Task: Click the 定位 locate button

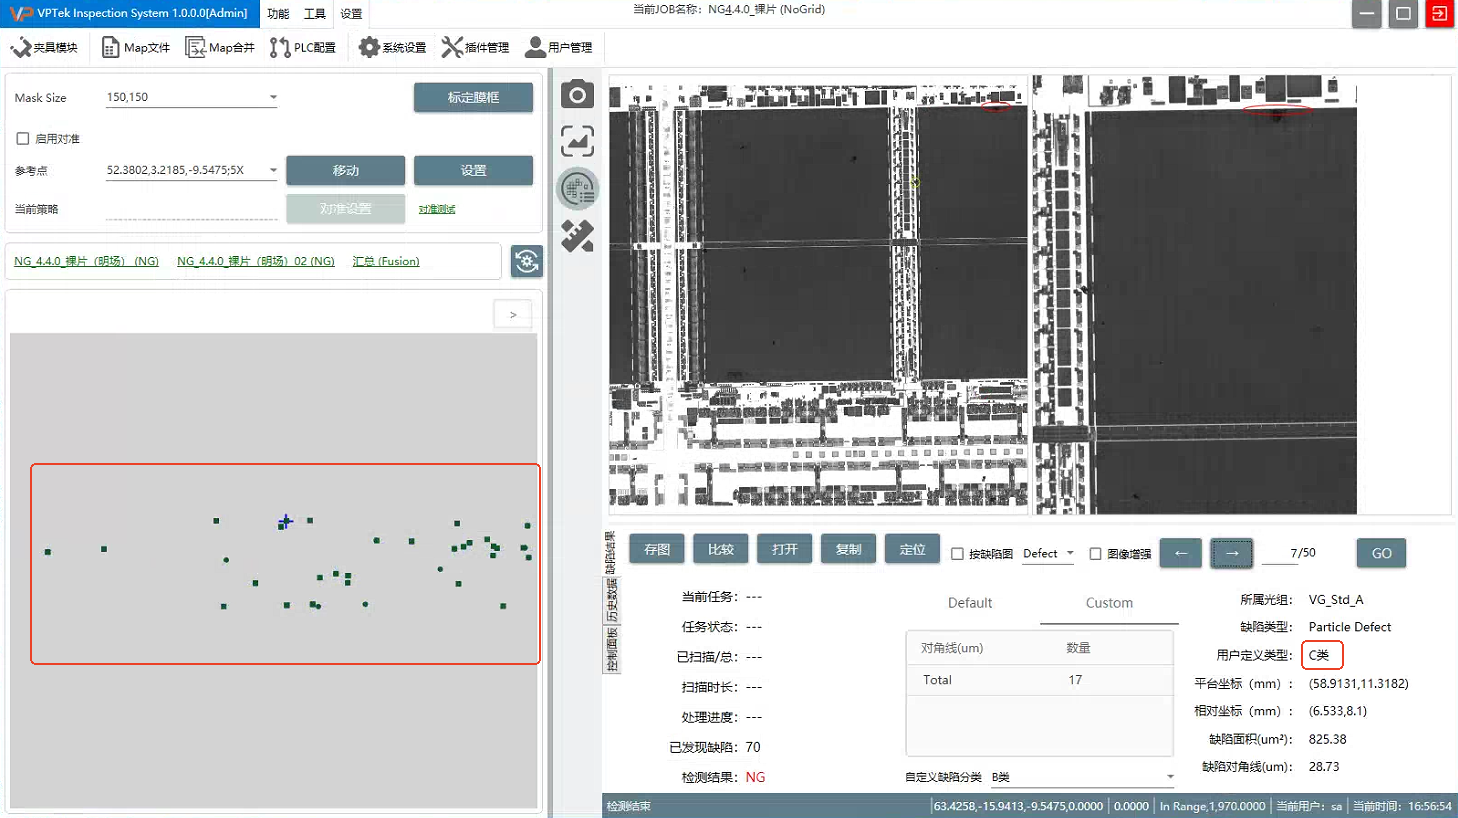Action: [913, 549]
